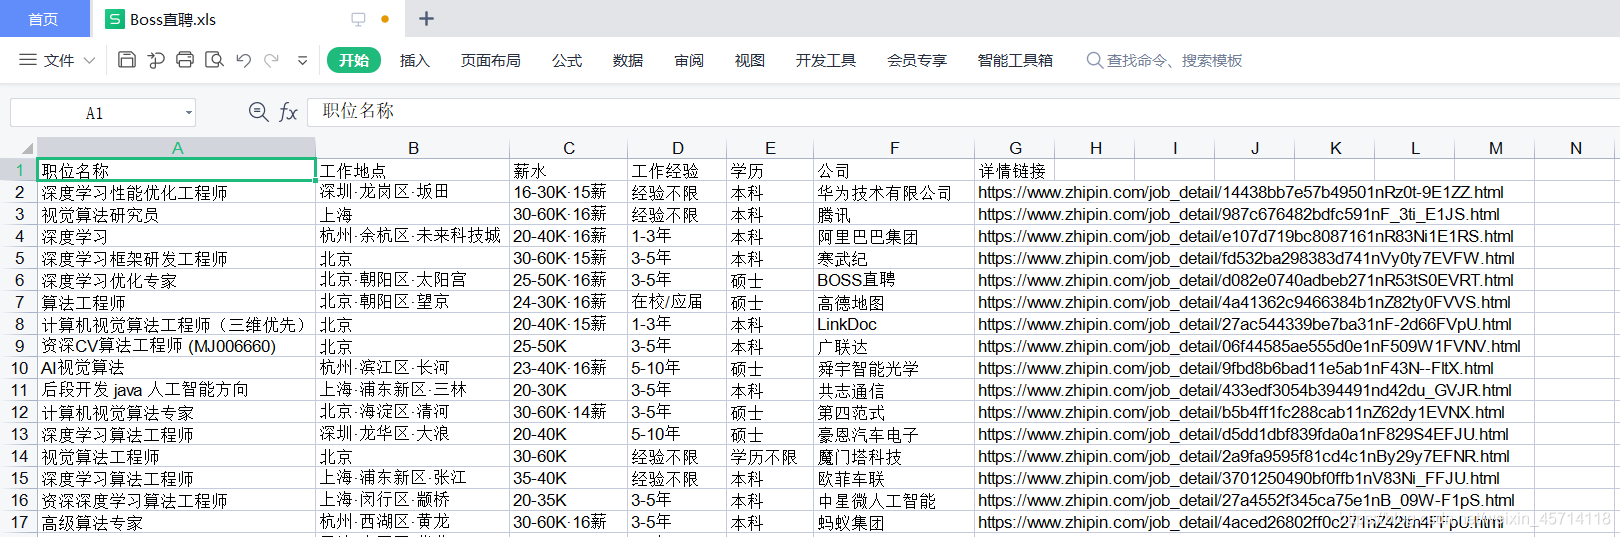Select column G header
The image size is (1620, 537).
coord(1015,148)
